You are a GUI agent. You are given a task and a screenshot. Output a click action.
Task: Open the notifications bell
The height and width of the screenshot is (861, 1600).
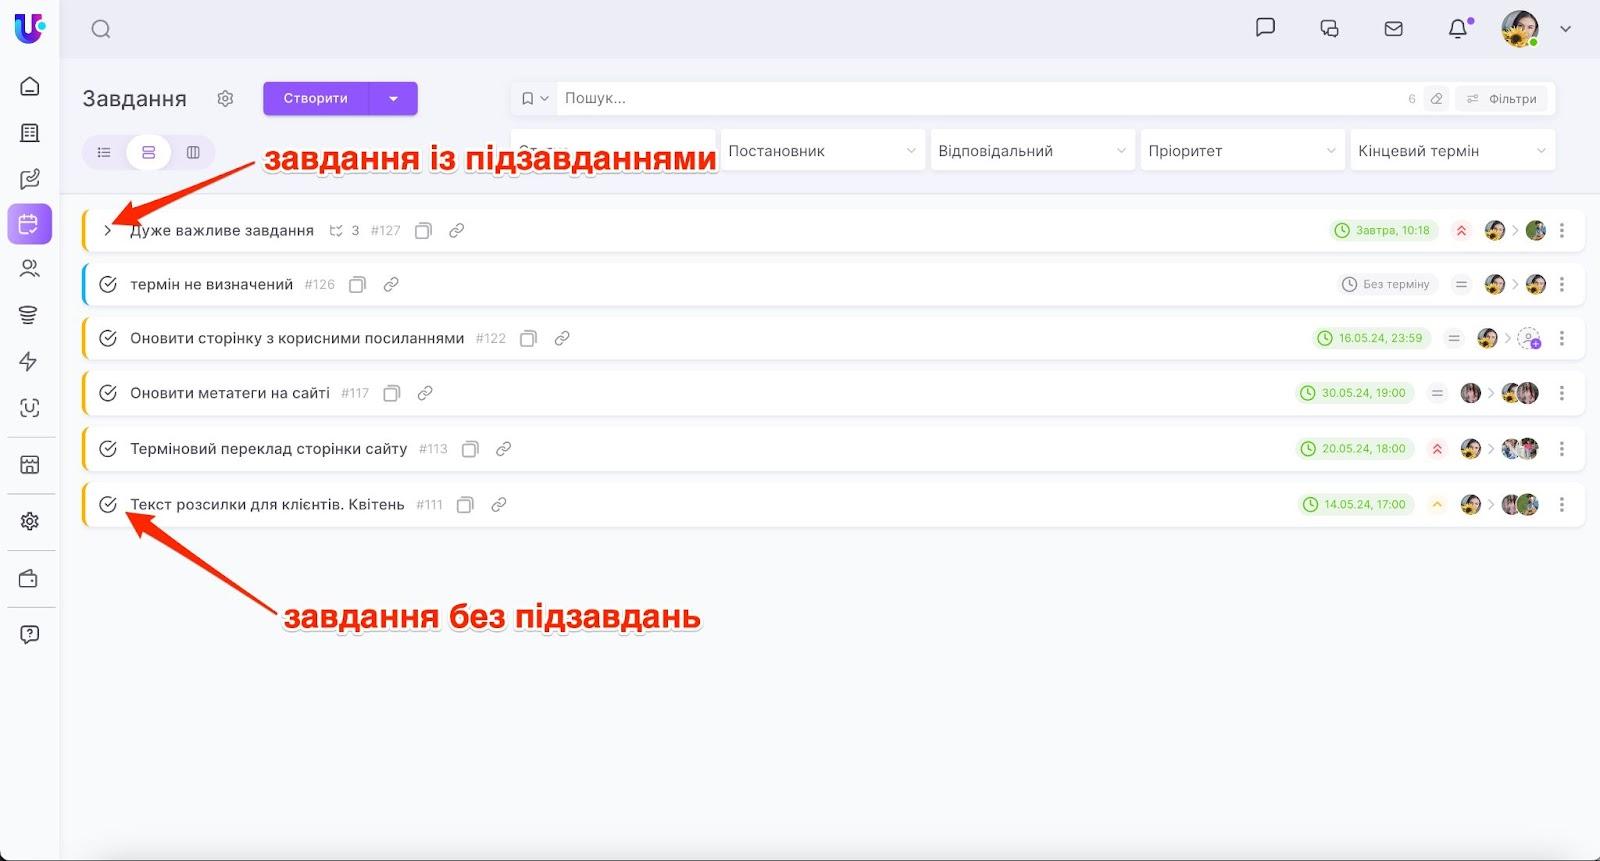(x=1458, y=29)
